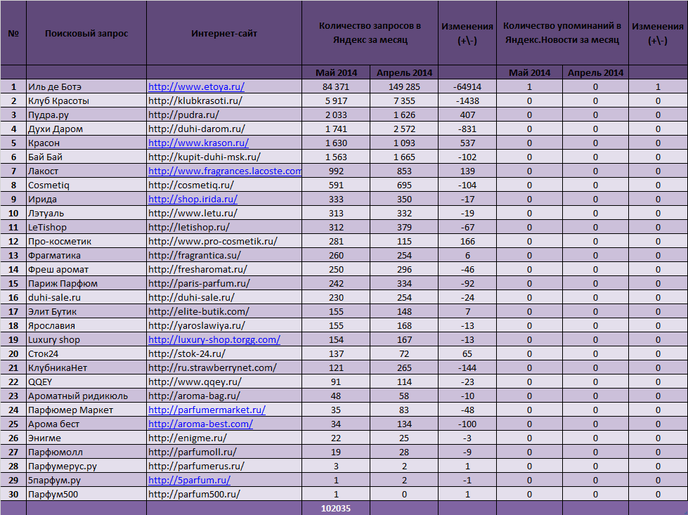
Task: Open the shop.irida.ru link
Action: pos(193,199)
